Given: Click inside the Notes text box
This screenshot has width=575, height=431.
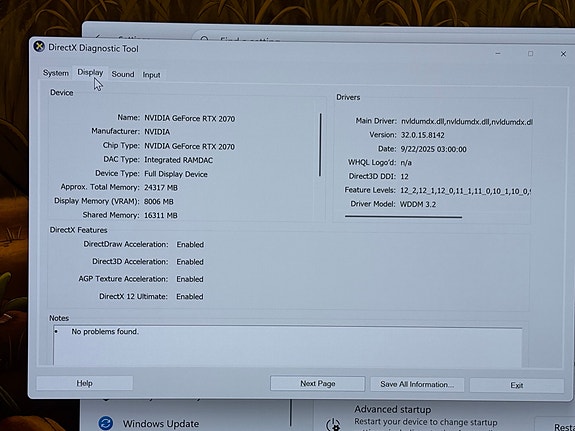Looking at the screenshot, I should point(288,346).
